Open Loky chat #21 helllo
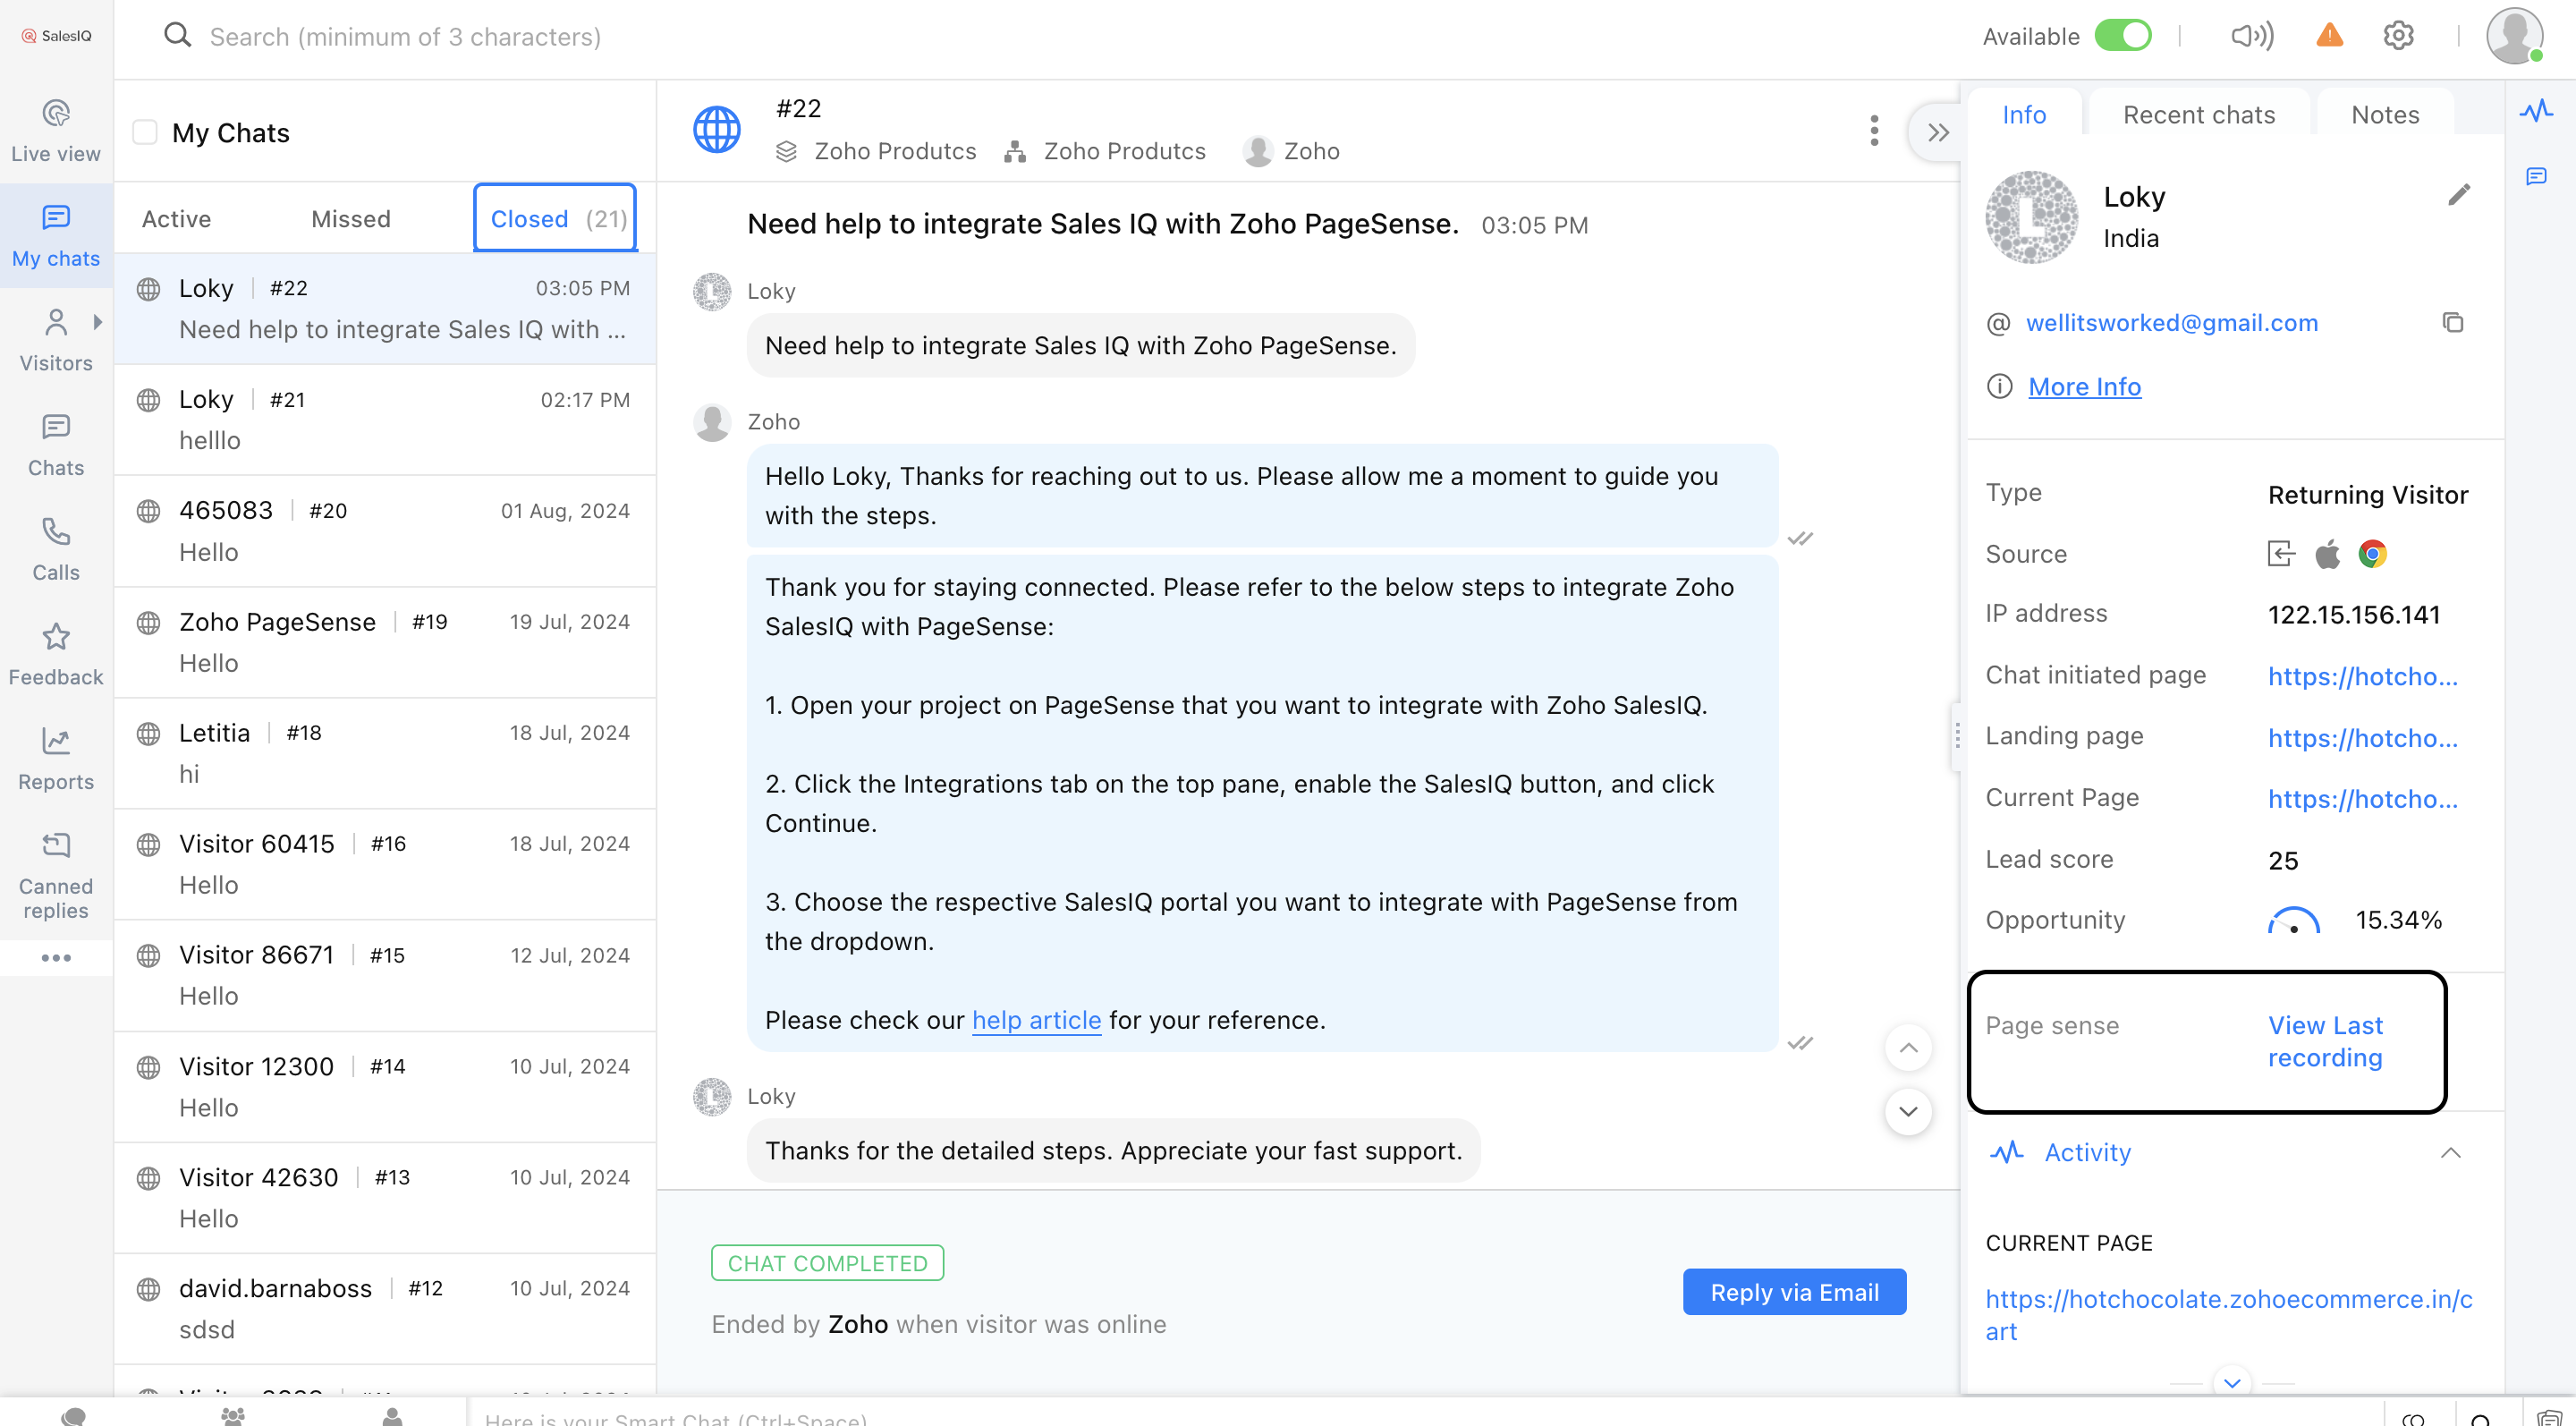Viewport: 2576px width, 1426px height. coord(385,420)
